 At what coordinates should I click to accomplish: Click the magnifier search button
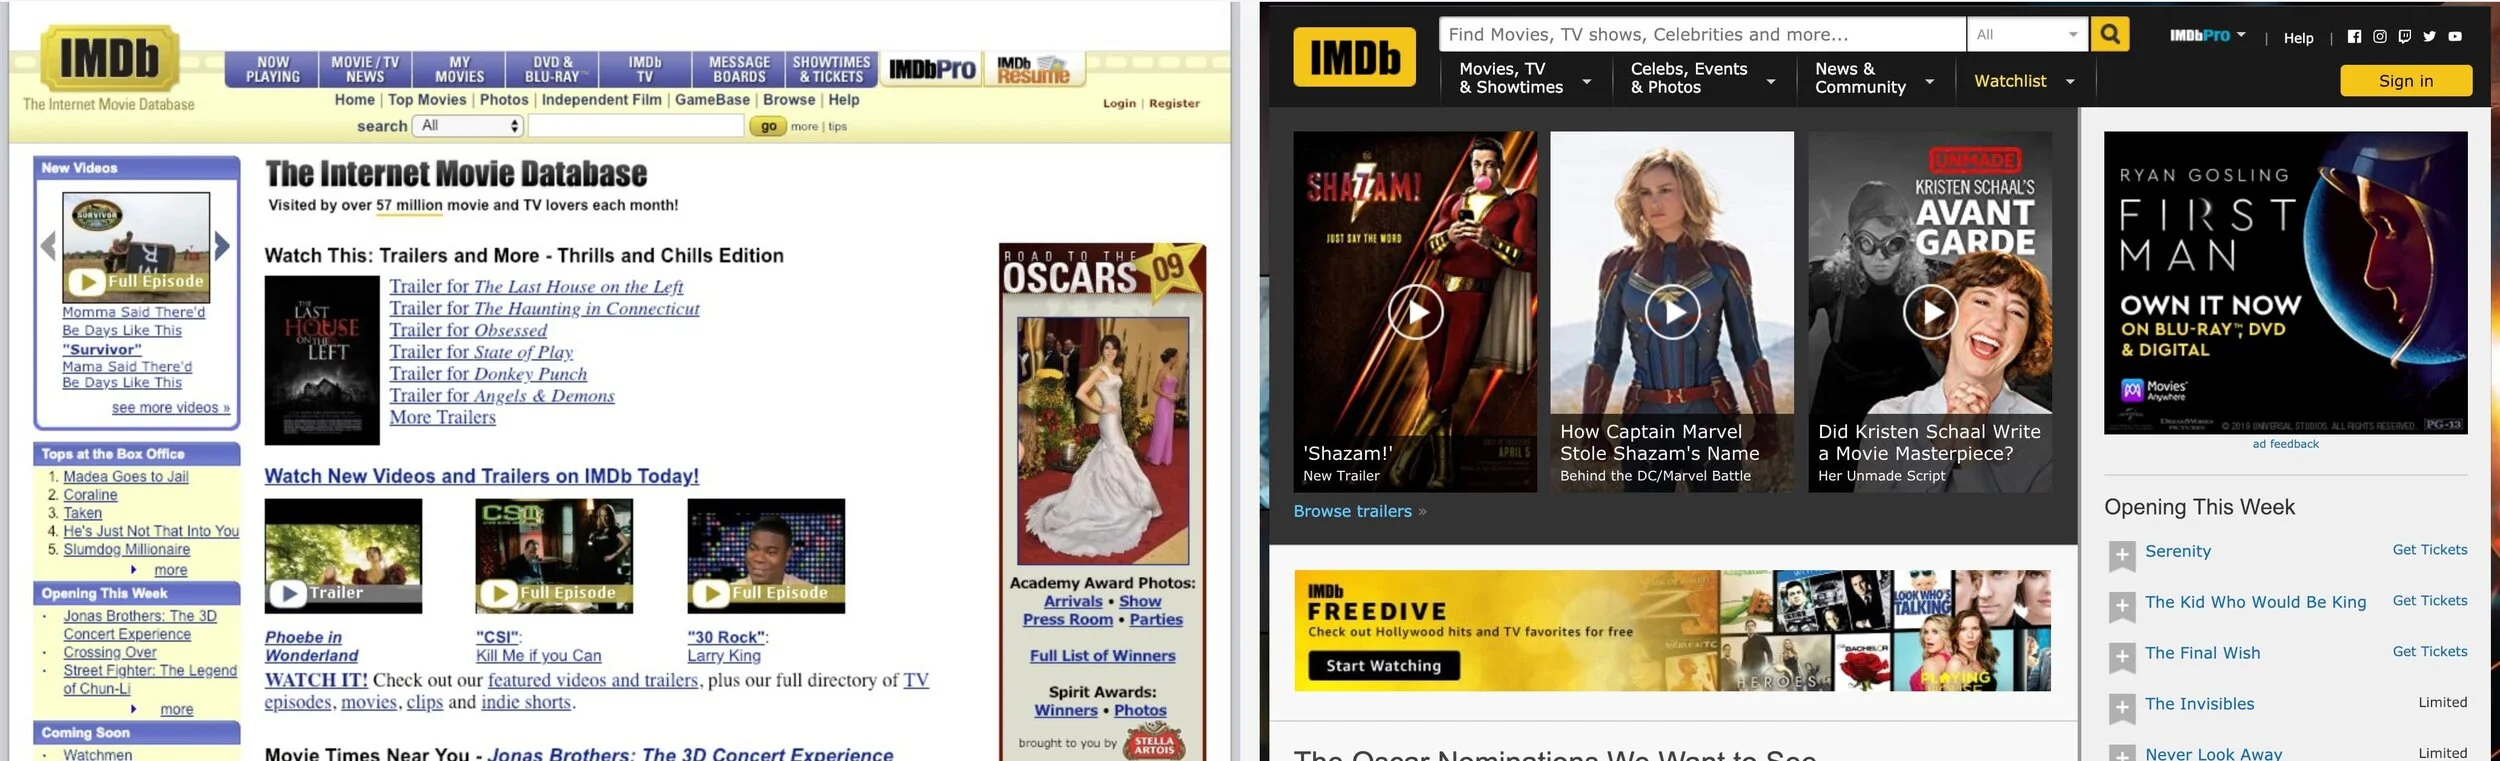pyautogui.click(x=2109, y=34)
